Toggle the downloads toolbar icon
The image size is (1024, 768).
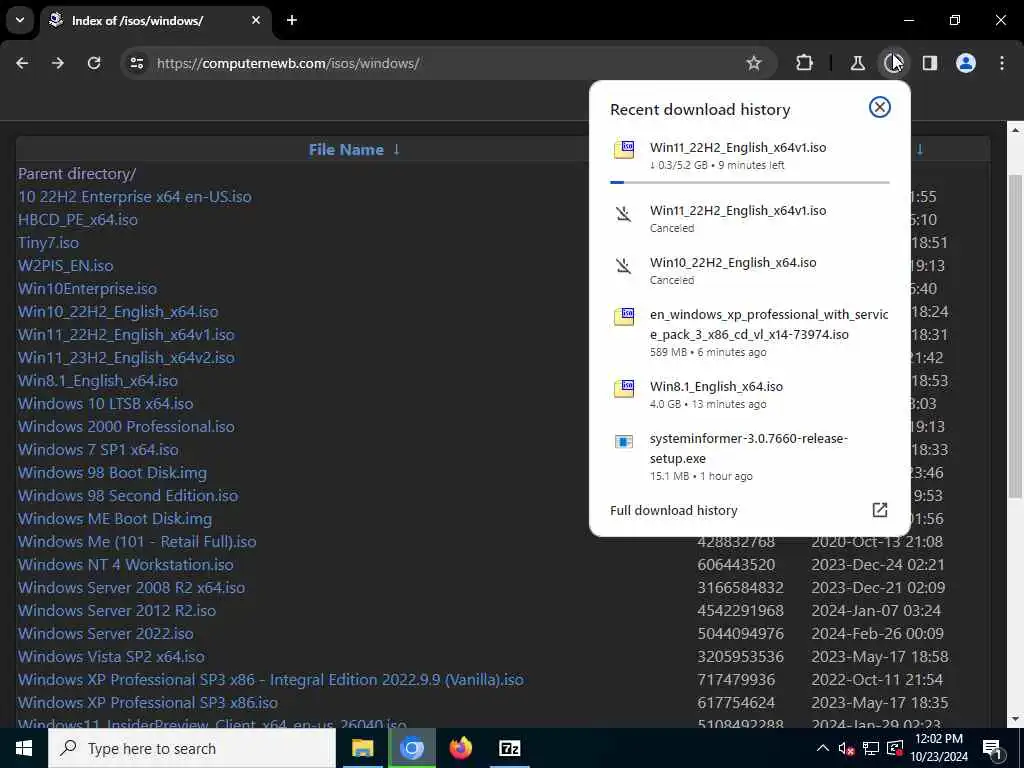click(x=893, y=63)
